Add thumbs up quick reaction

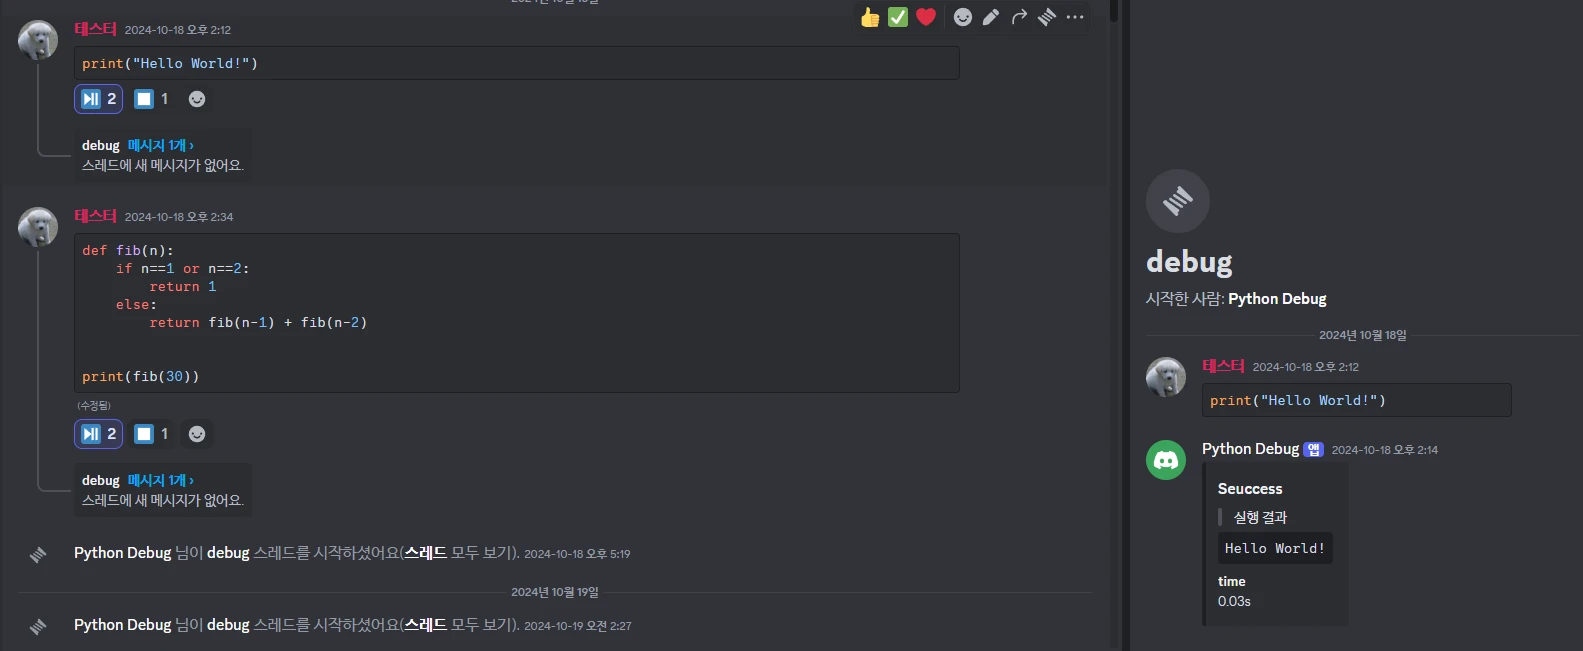tap(870, 17)
